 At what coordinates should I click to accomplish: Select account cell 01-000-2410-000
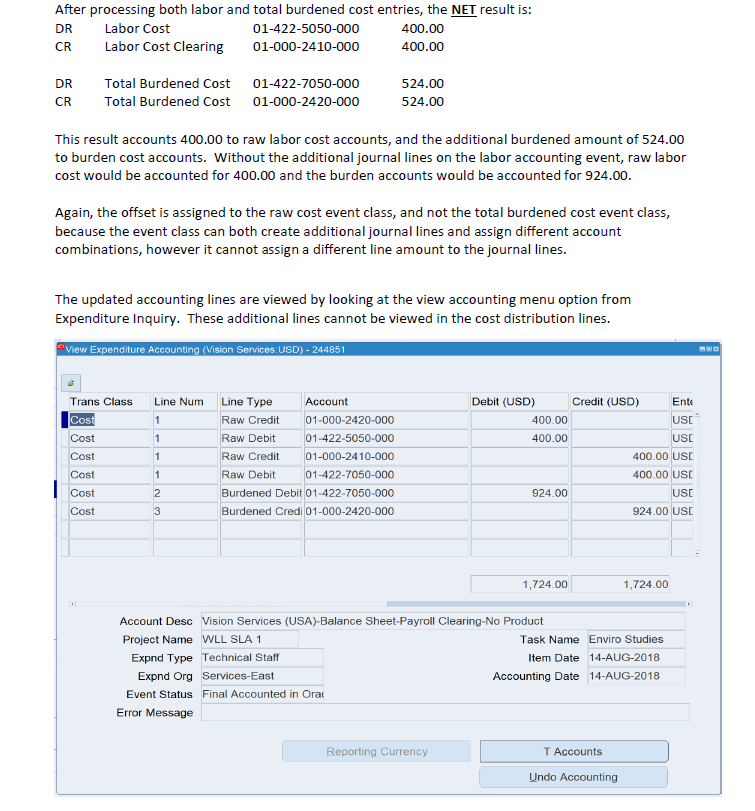tap(386, 456)
